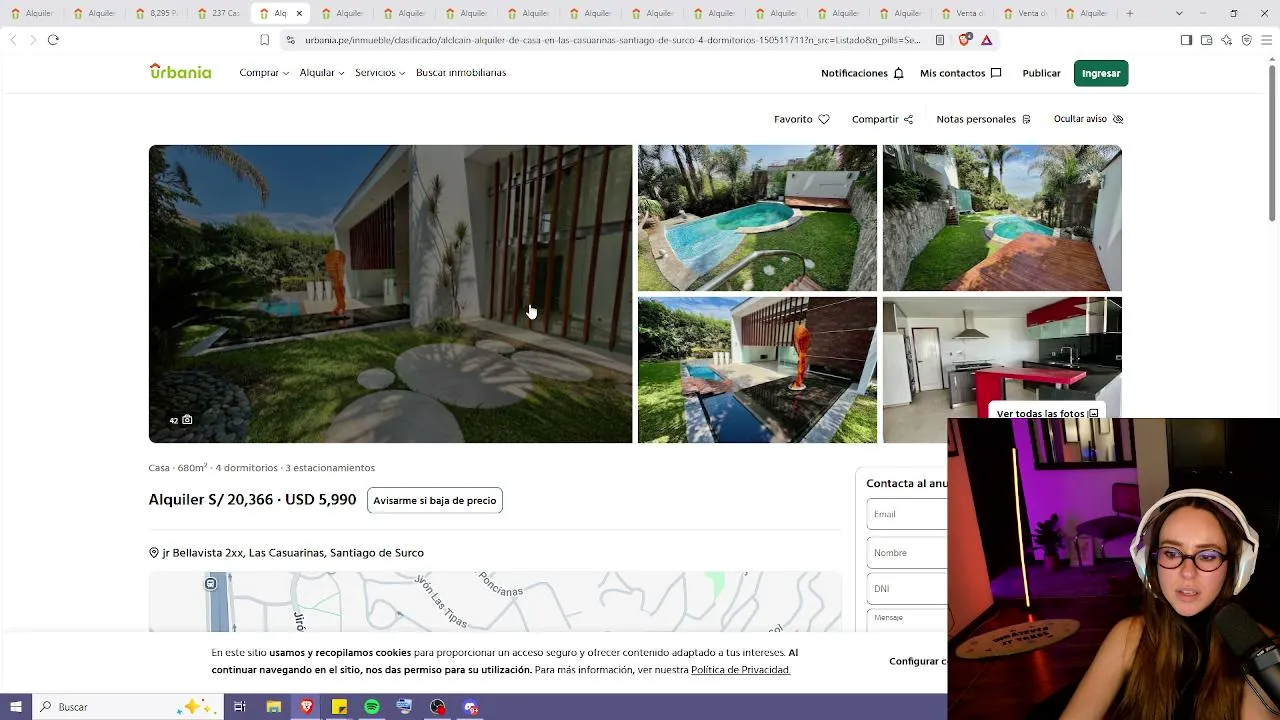Viewport: 1280px width, 720px height.
Task: Hide this listing with Ocultar aviso
Action: tap(1089, 119)
